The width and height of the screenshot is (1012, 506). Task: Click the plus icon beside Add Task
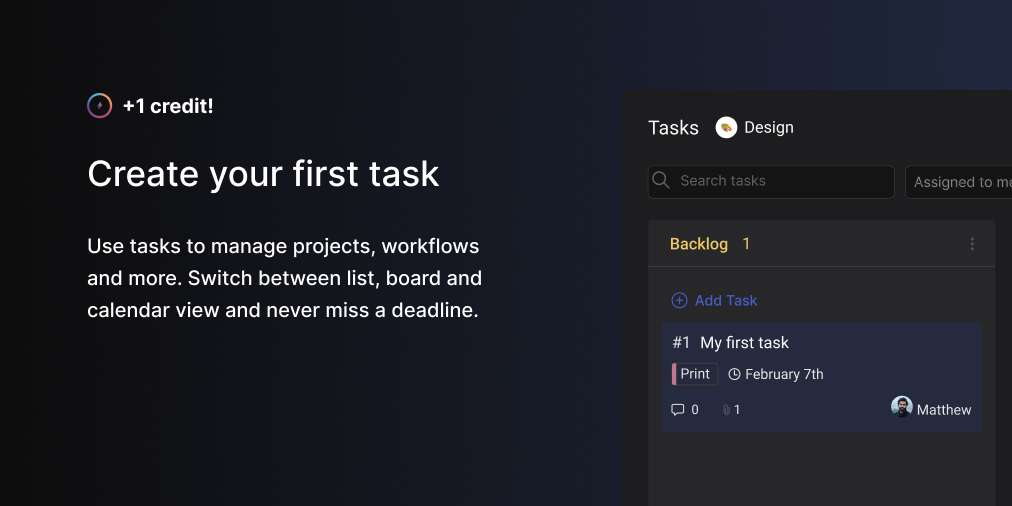[679, 301]
